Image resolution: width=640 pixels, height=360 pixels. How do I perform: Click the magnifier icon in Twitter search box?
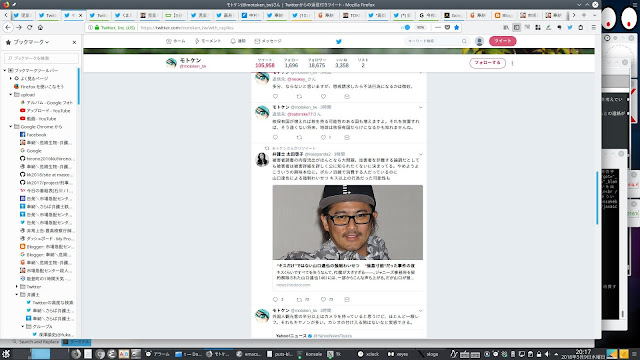click(x=464, y=41)
